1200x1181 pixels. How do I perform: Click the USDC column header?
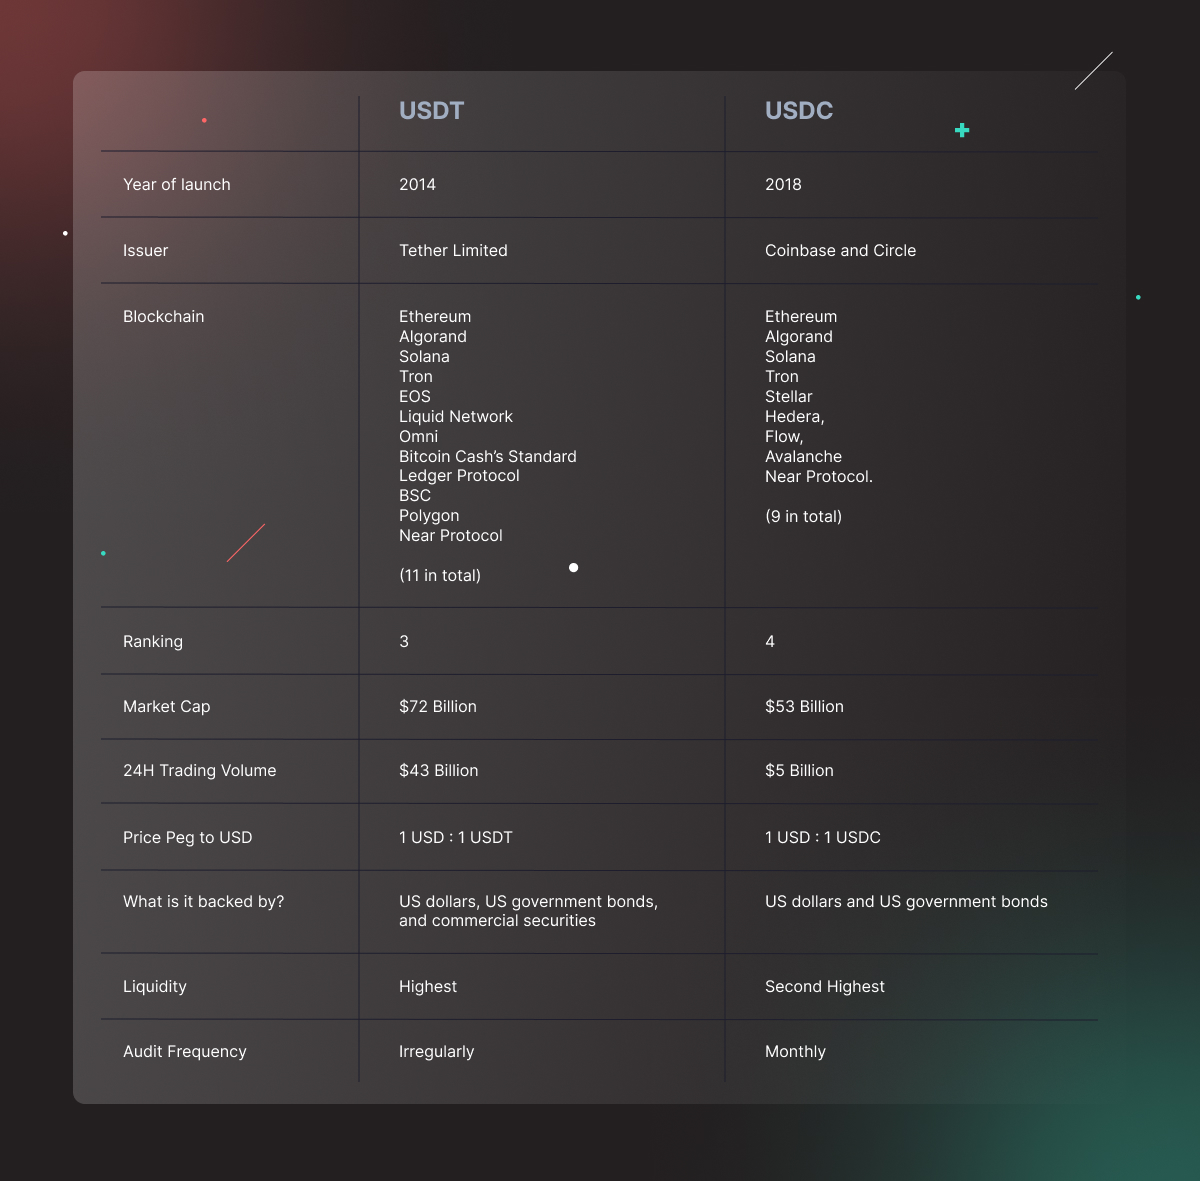tap(799, 111)
